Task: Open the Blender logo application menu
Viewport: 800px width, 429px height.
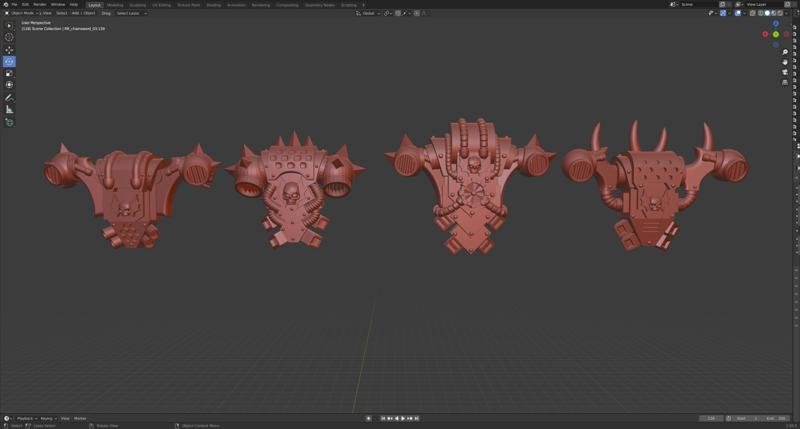Action: point(6,4)
